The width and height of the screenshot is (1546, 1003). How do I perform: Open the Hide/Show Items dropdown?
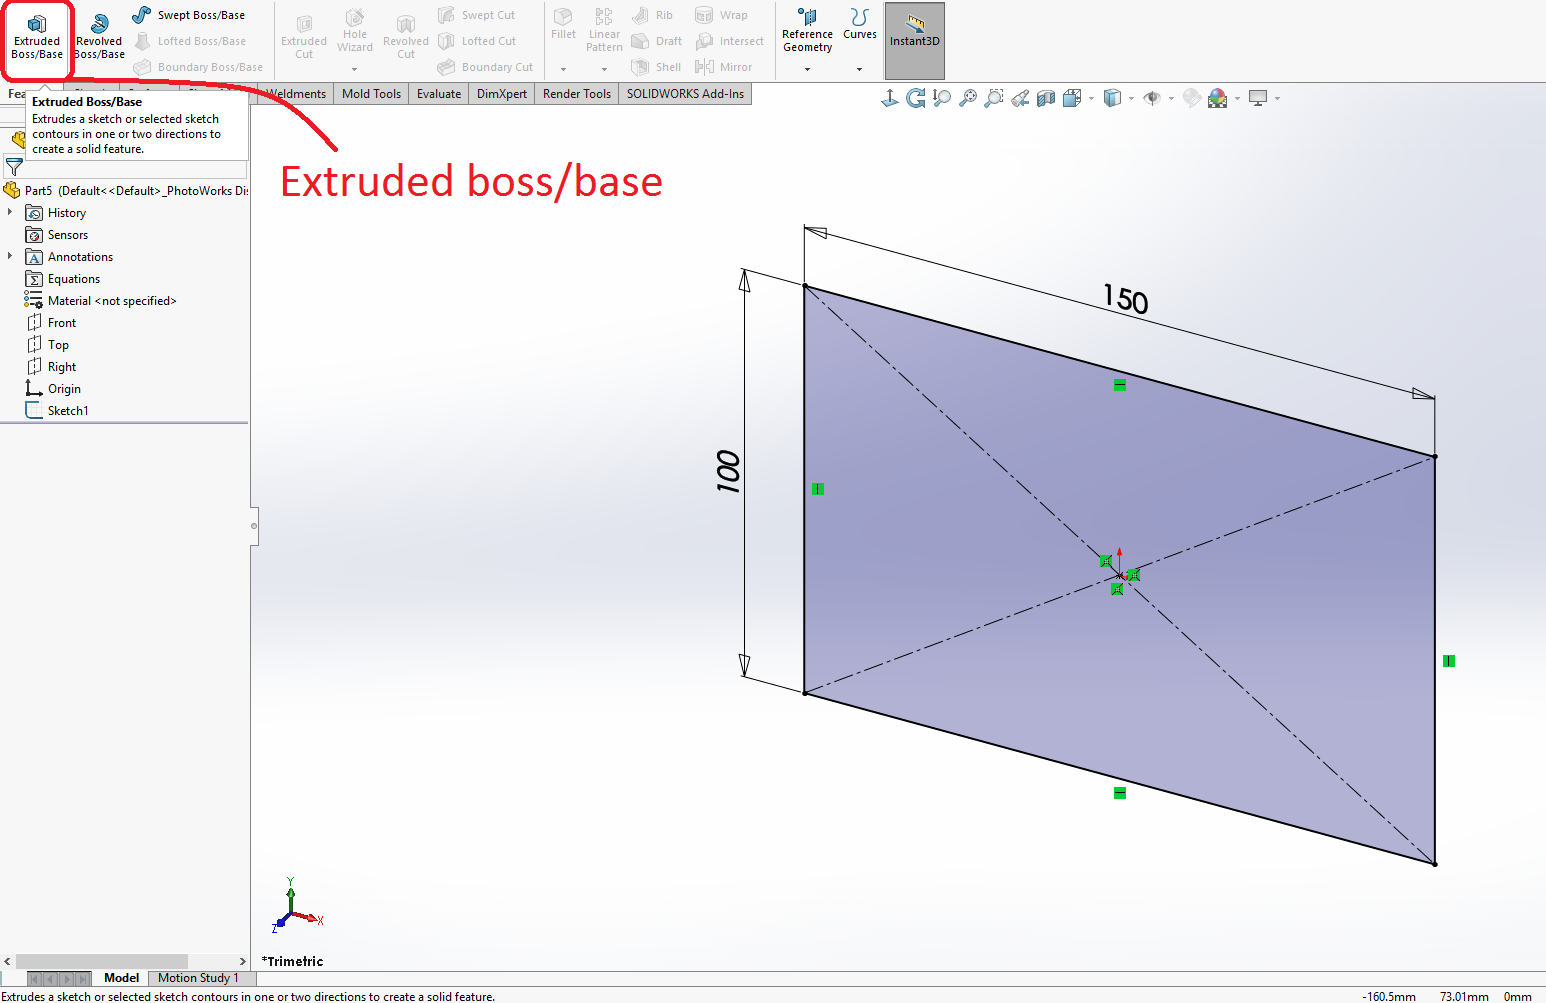tap(1168, 98)
